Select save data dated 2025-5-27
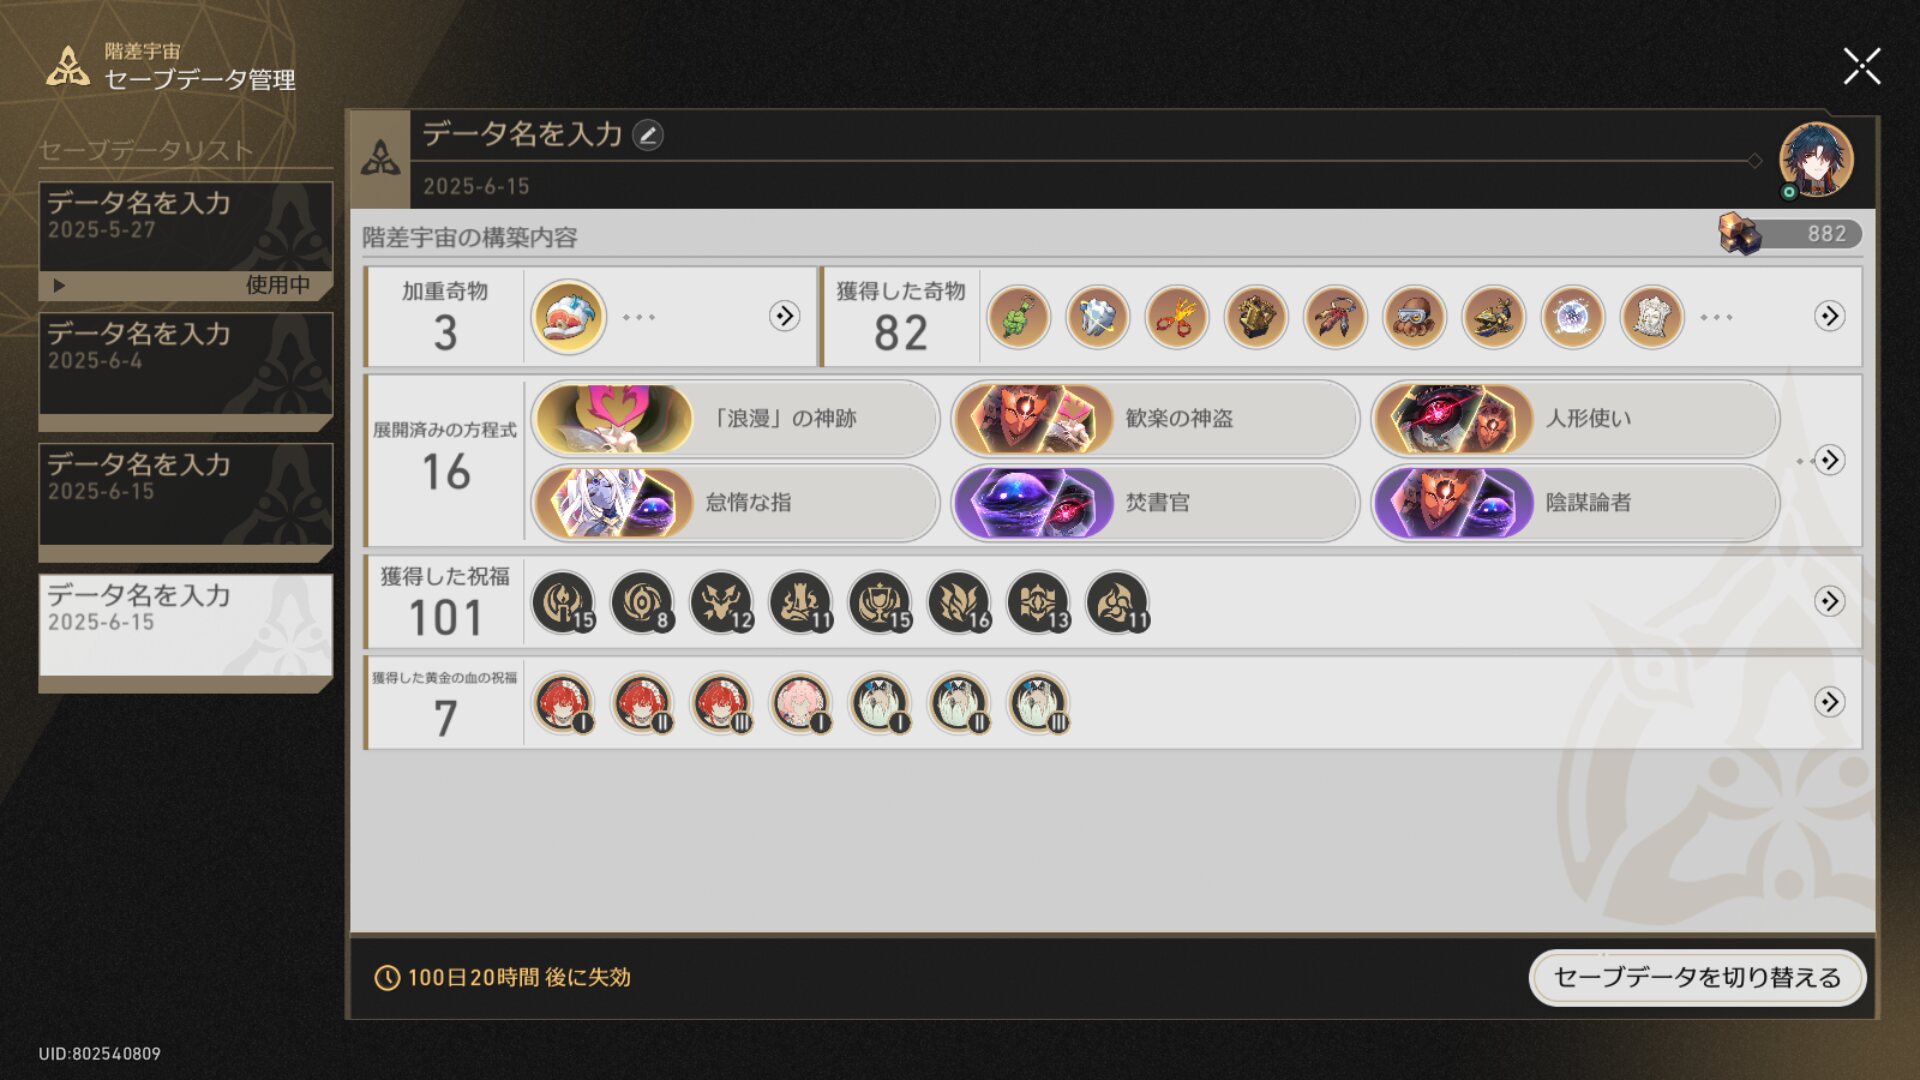Image resolution: width=1920 pixels, height=1080 pixels. tap(186, 240)
